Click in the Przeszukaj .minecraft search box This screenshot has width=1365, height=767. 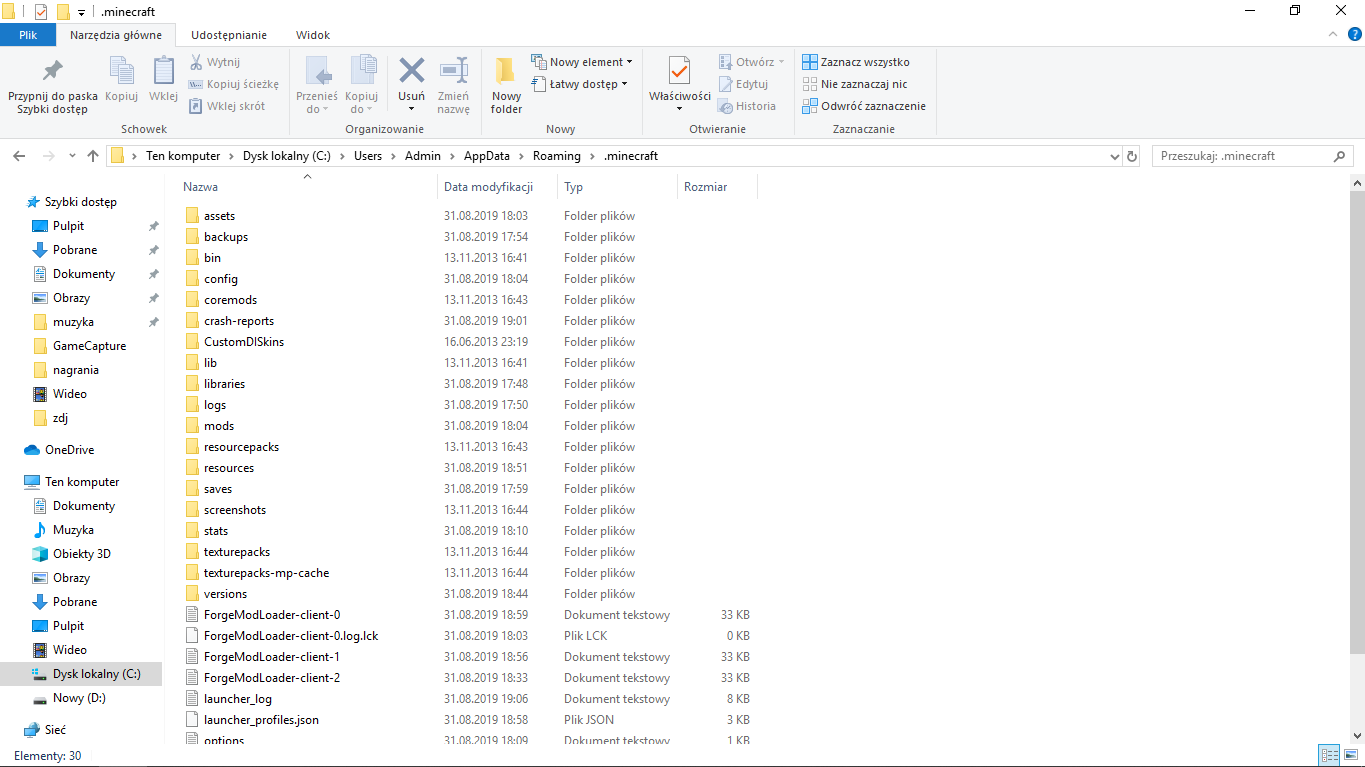click(x=1242, y=156)
